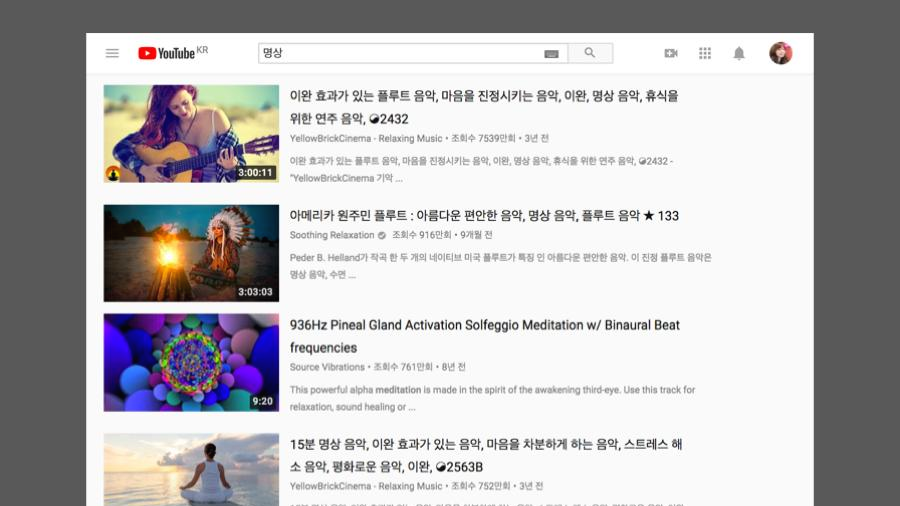Click the verified badge beside Soothing Relaxation
Screen dimensions: 900x506
[x=382, y=235]
